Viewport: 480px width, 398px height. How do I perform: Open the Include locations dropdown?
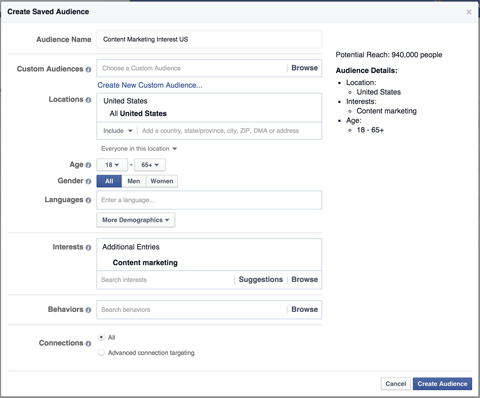pyautogui.click(x=118, y=131)
